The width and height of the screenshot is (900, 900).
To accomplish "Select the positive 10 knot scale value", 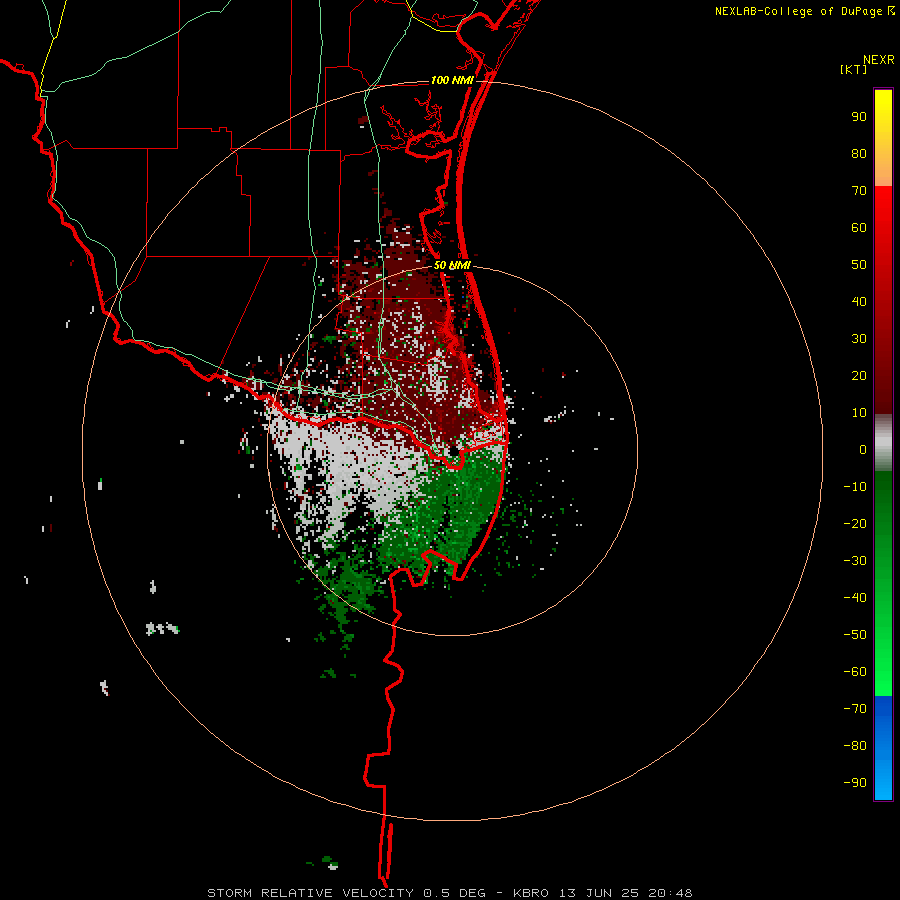I will (x=859, y=413).
